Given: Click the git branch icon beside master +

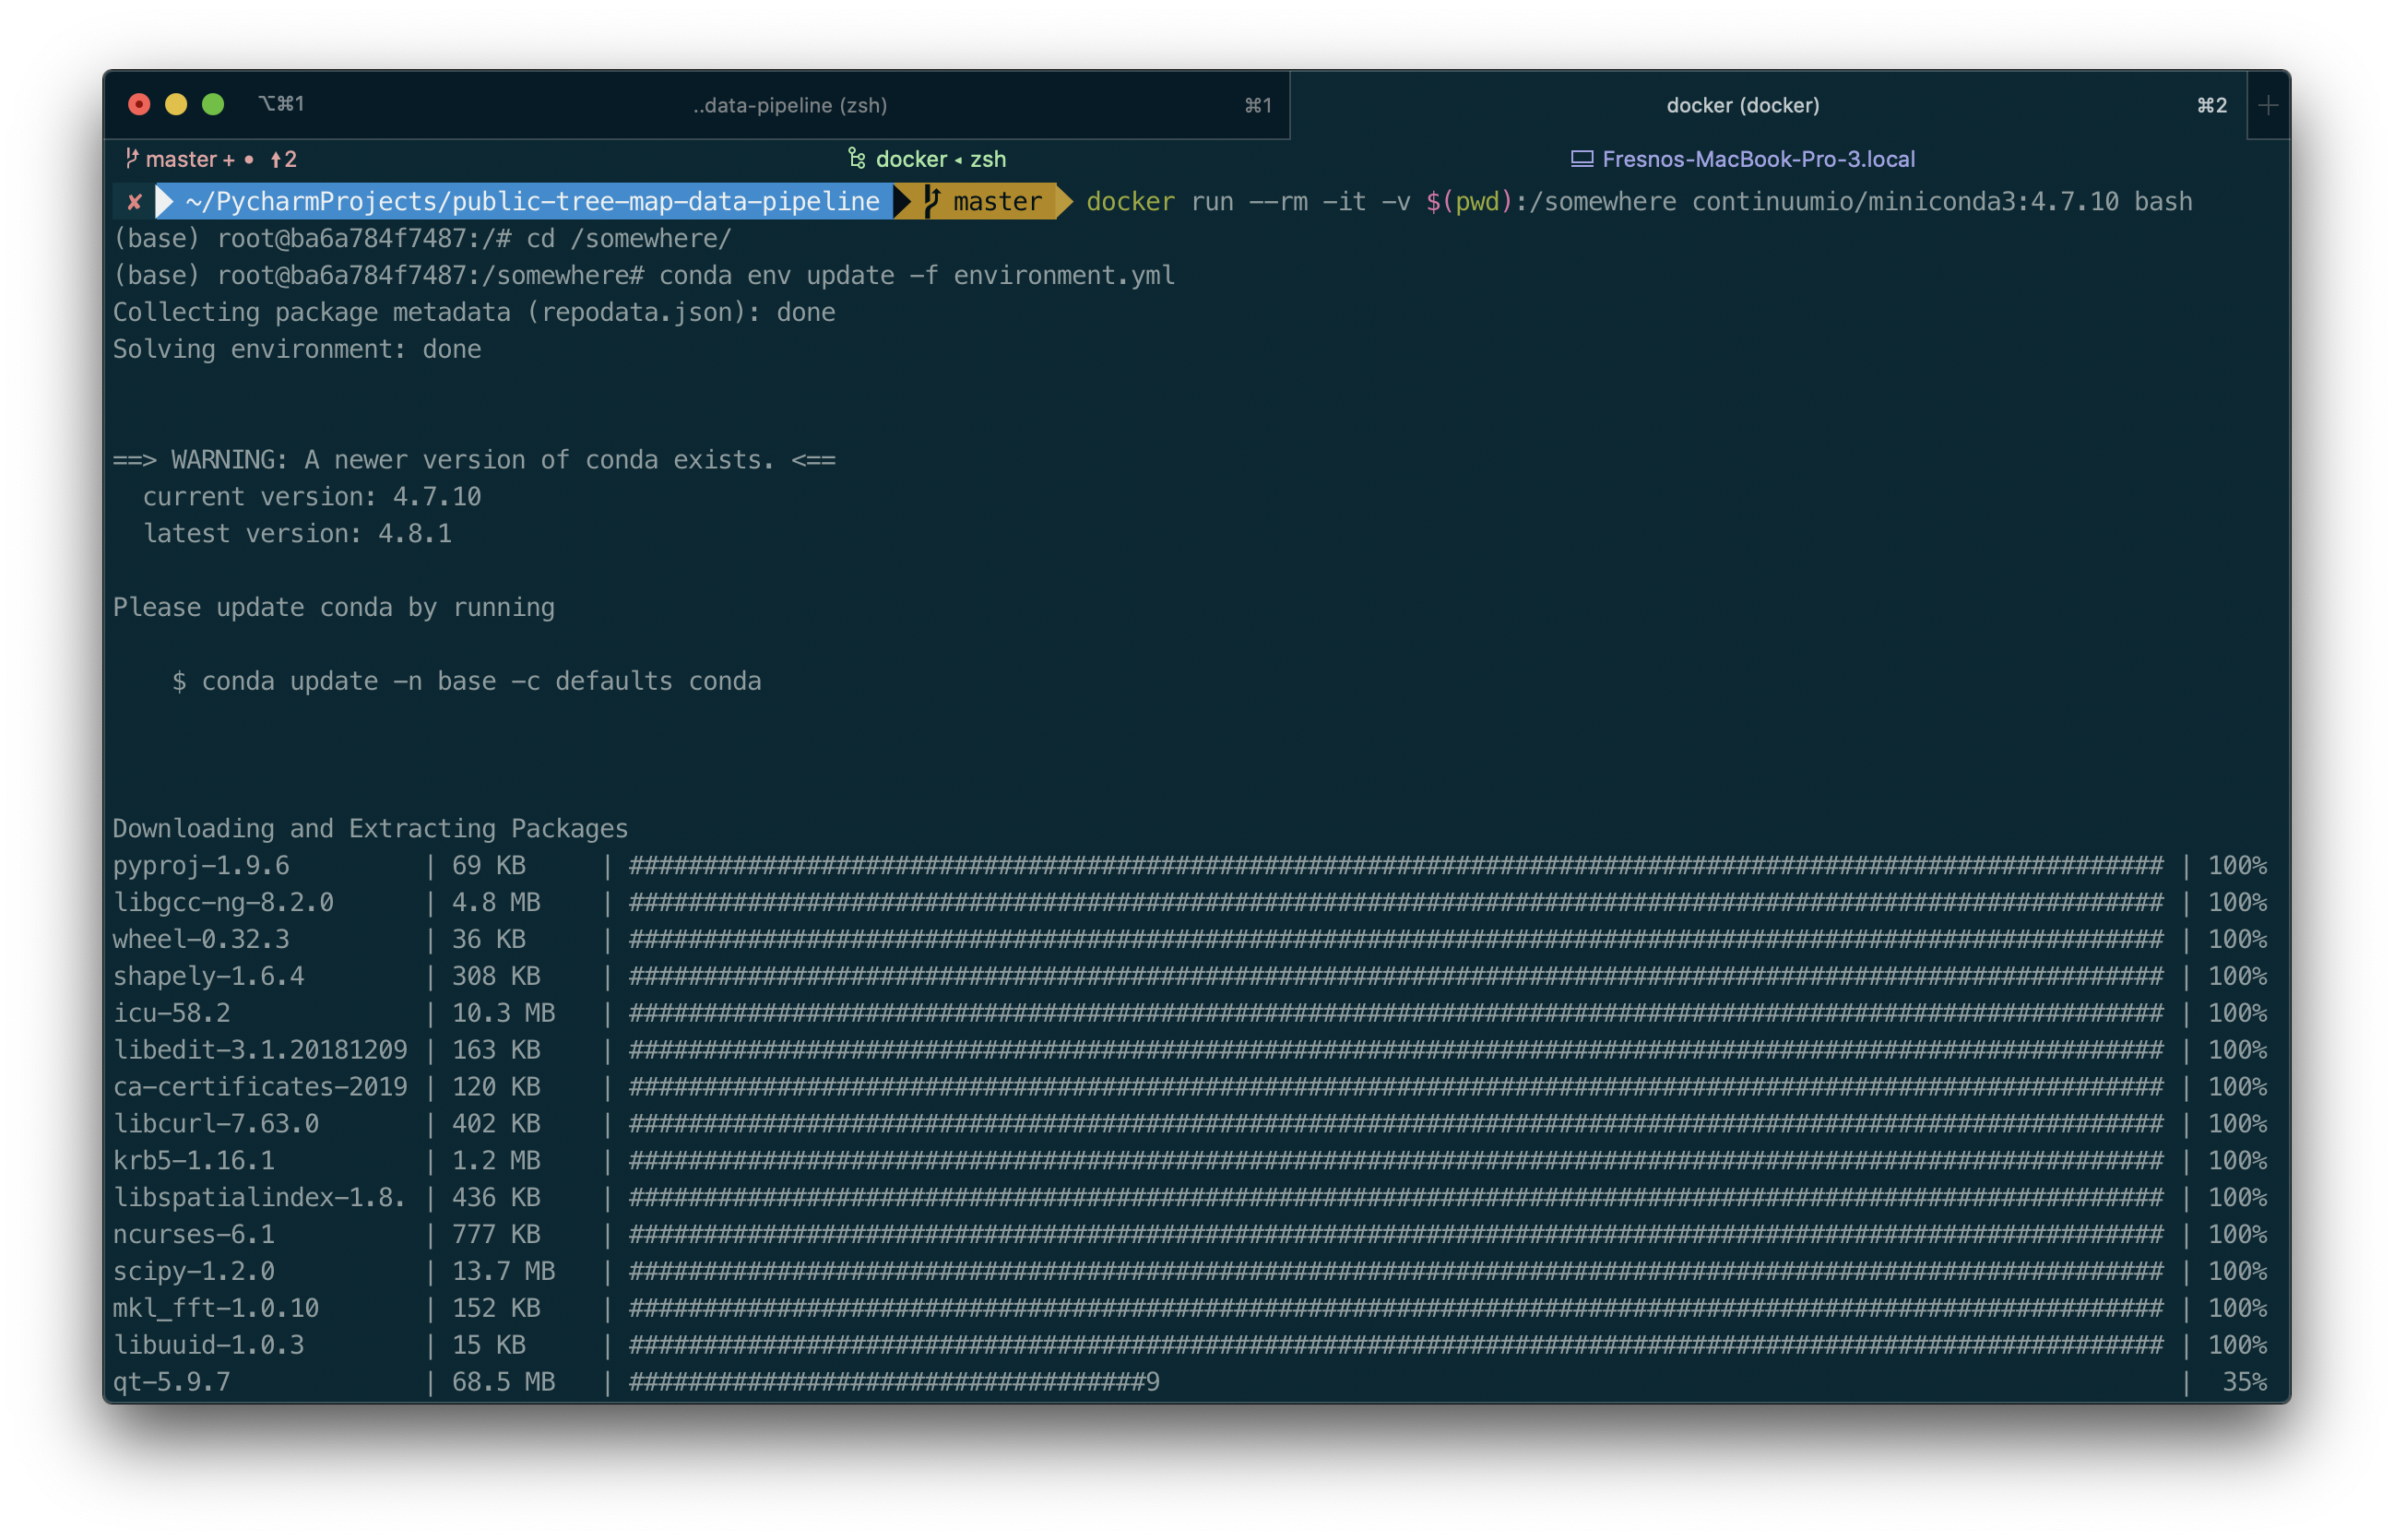Looking at the screenshot, I should [x=131, y=158].
